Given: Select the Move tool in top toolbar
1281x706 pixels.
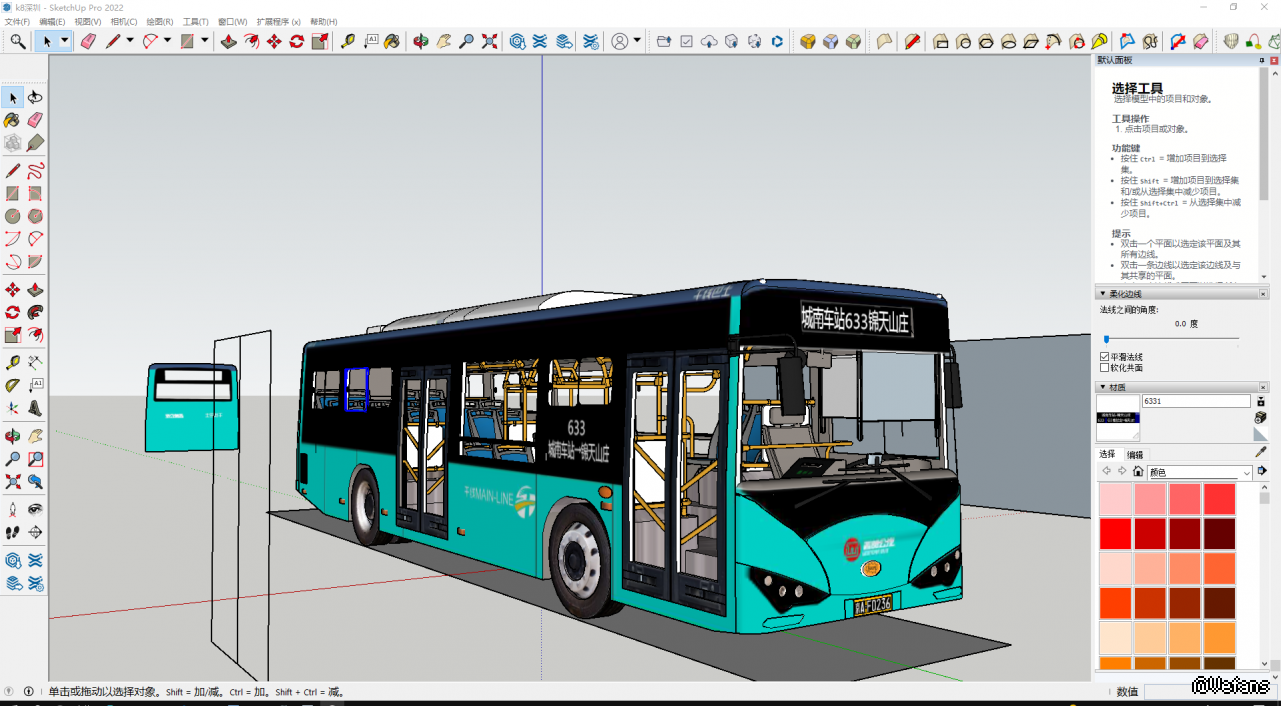Looking at the screenshot, I should click(x=274, y=41).
